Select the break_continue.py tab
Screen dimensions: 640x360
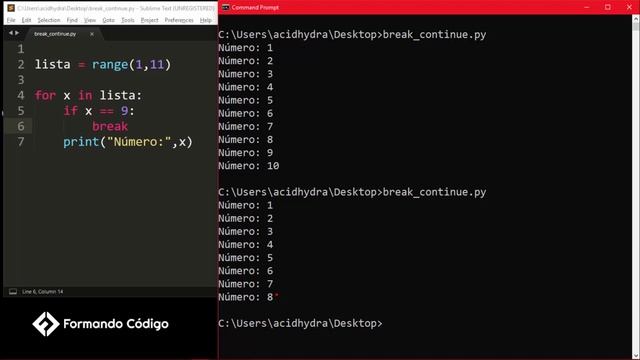[55, 34]
